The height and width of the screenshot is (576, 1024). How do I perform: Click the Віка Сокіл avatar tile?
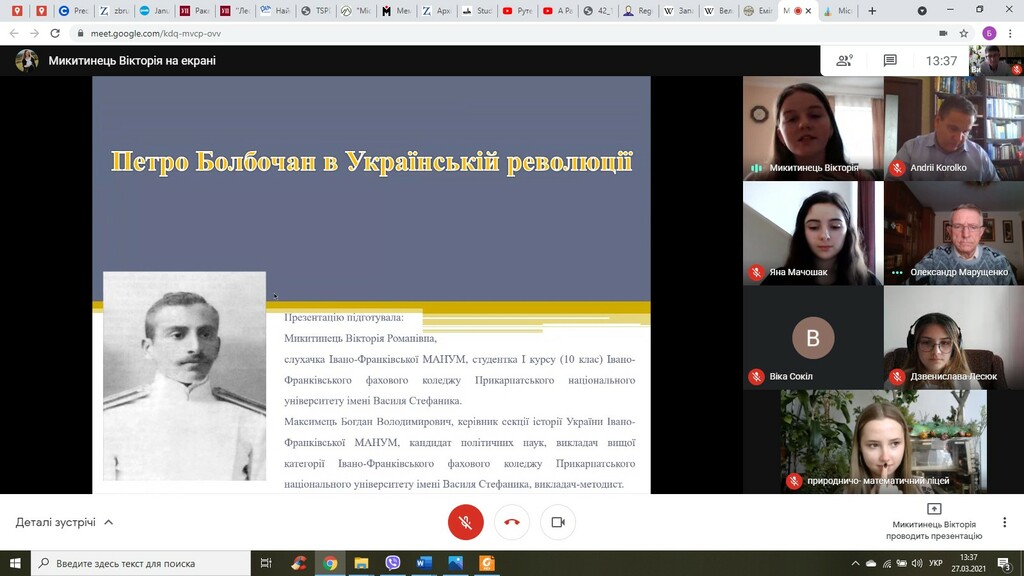click(x=812, y=338)
